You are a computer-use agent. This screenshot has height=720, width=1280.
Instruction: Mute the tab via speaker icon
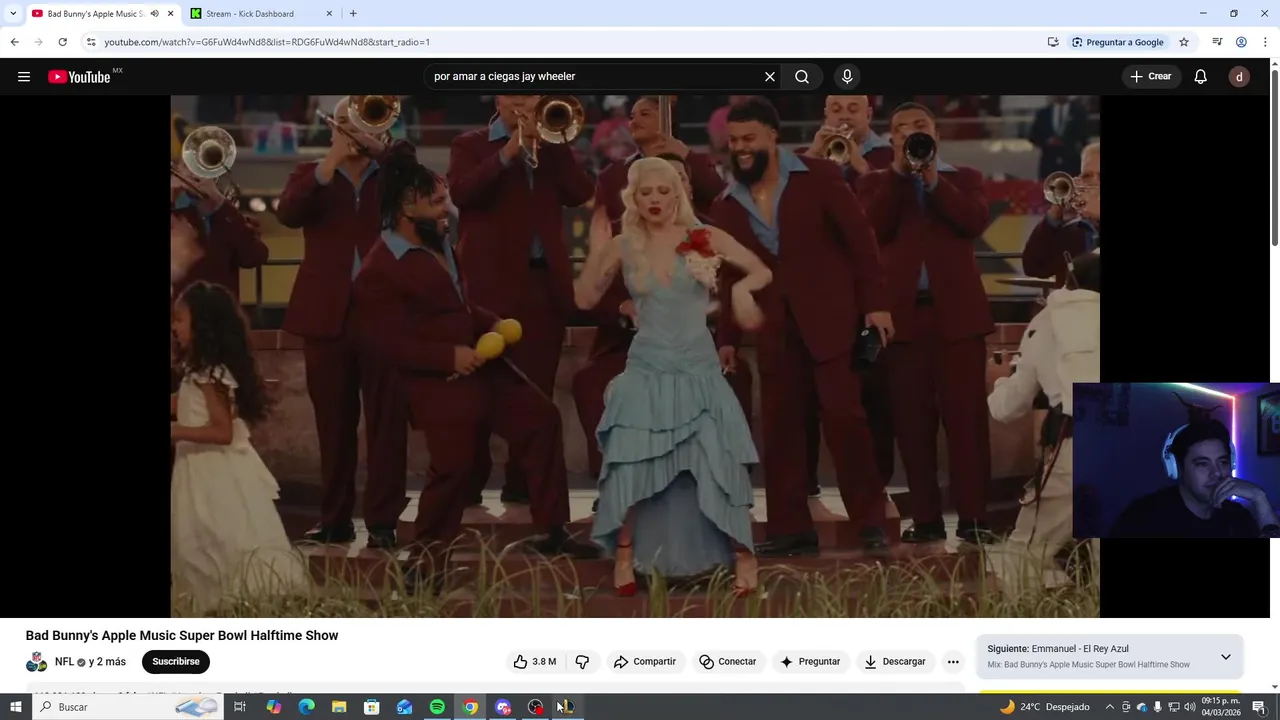coord(154,14)
